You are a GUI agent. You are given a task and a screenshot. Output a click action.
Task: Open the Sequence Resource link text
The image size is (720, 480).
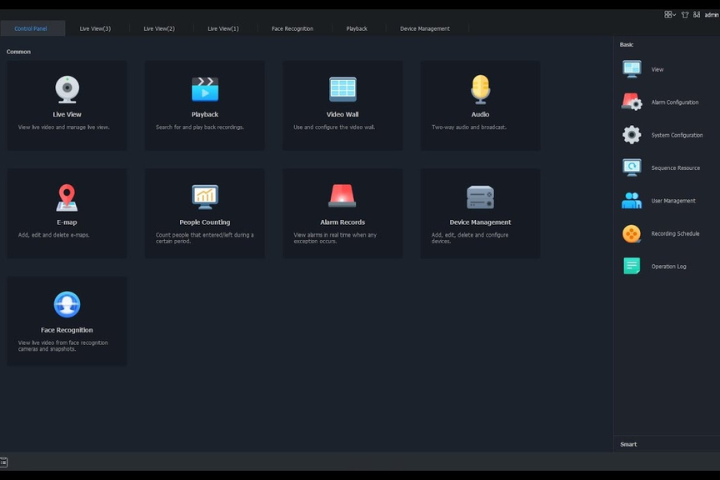tap(676, 168)
